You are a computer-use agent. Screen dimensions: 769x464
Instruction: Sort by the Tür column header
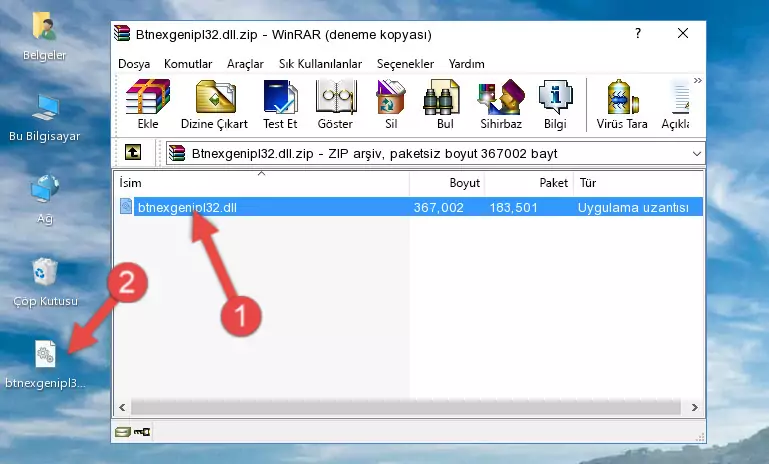tap(638, 183)
